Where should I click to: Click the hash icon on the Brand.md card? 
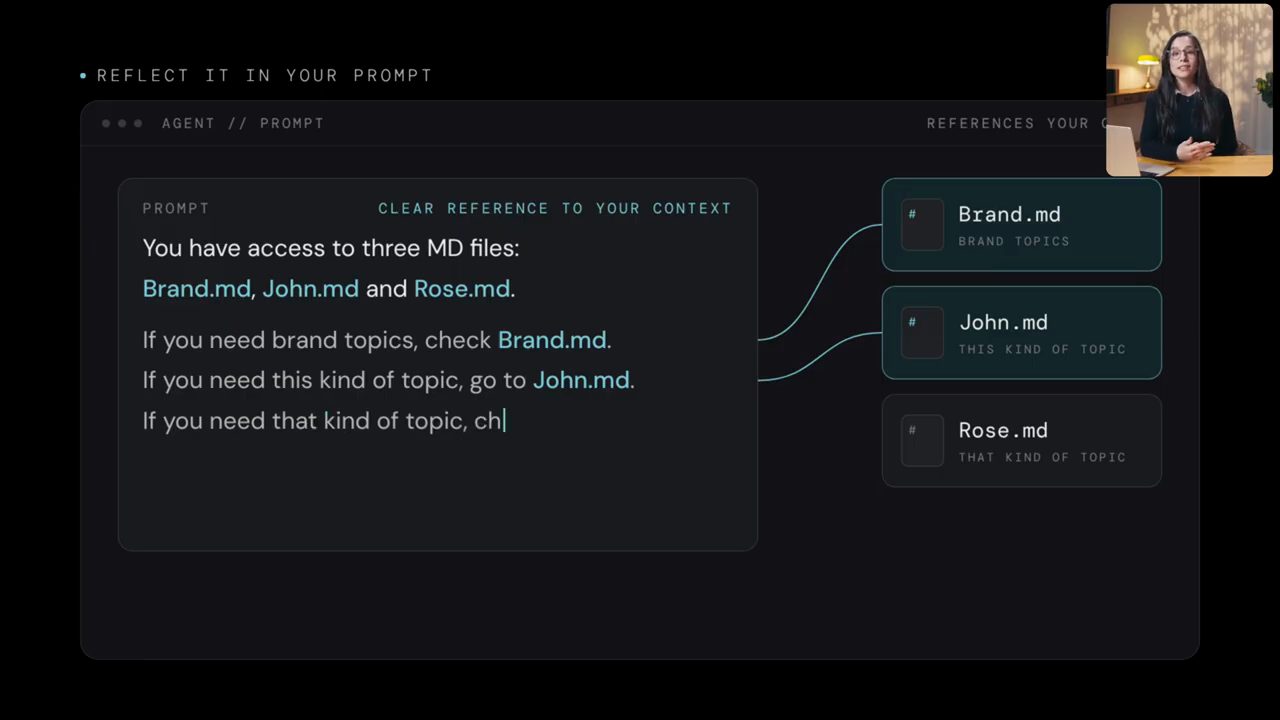pos(922,224)
